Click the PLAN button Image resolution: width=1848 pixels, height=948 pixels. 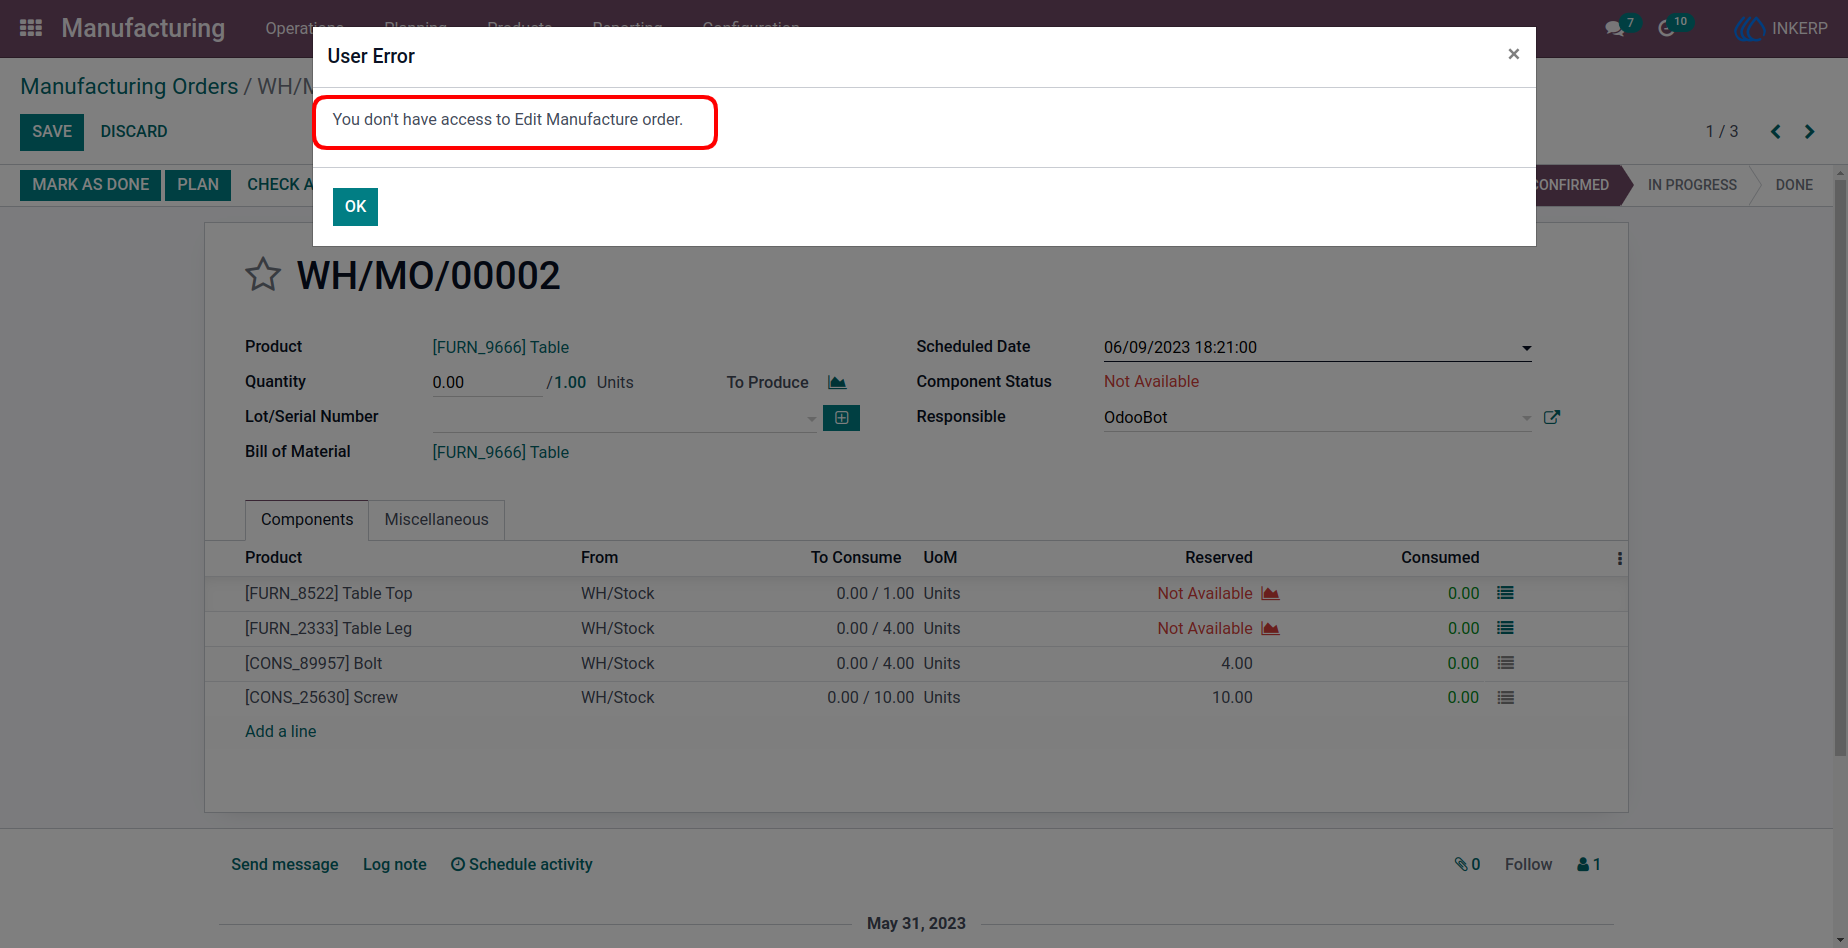tap(198, 185)
